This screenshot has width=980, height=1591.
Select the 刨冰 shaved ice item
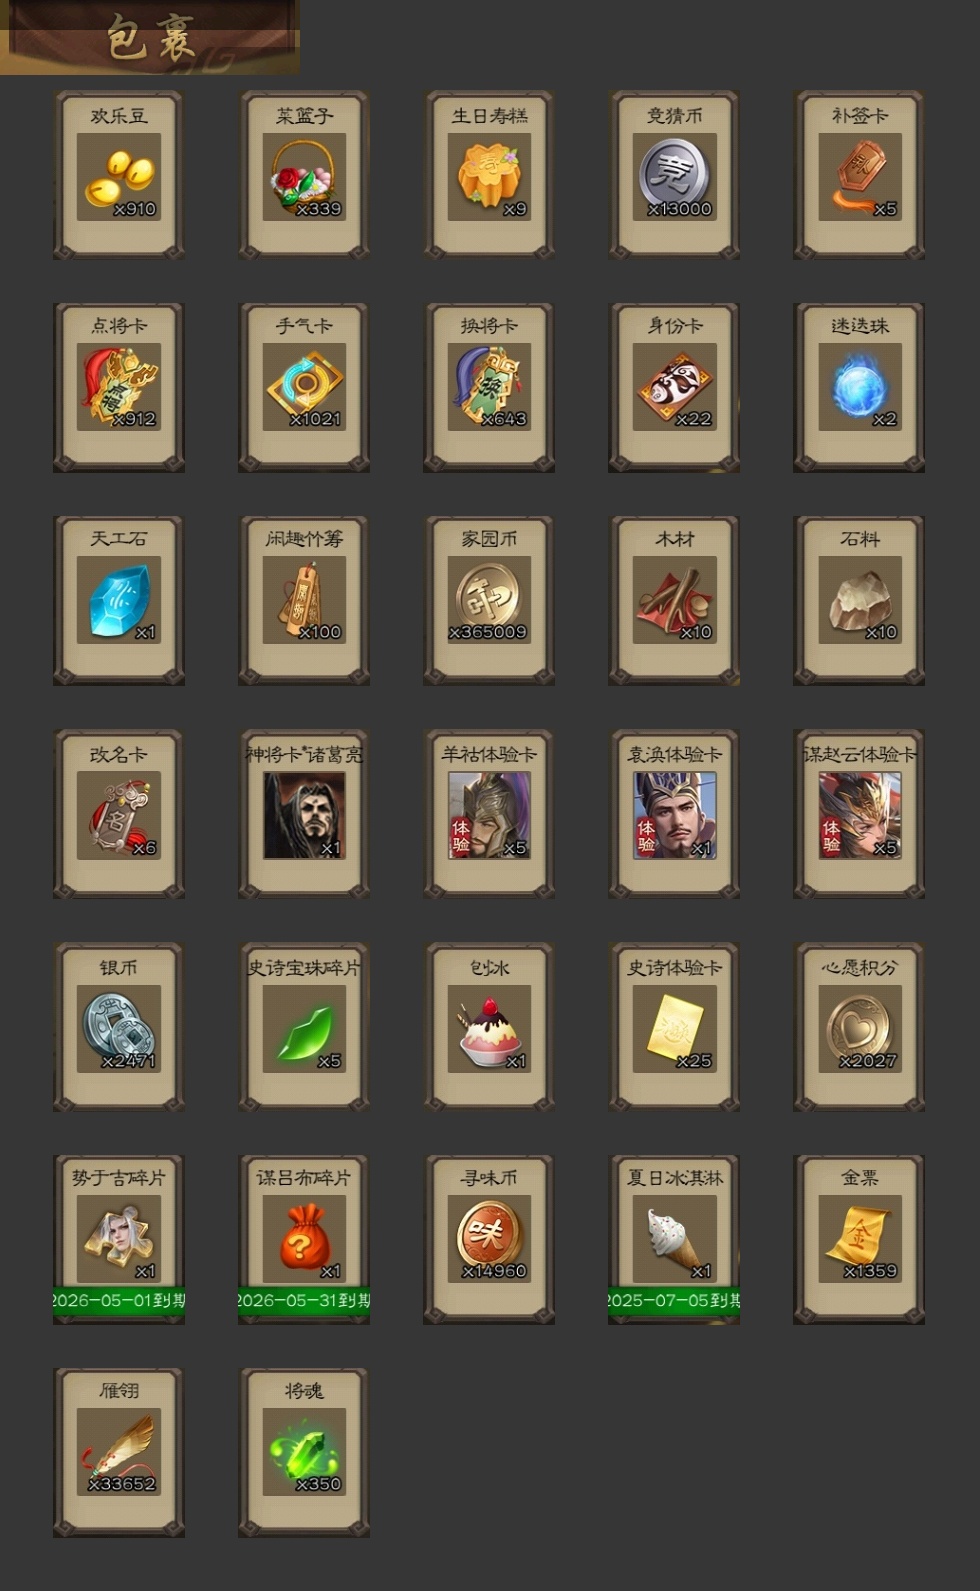(489, 1026)
